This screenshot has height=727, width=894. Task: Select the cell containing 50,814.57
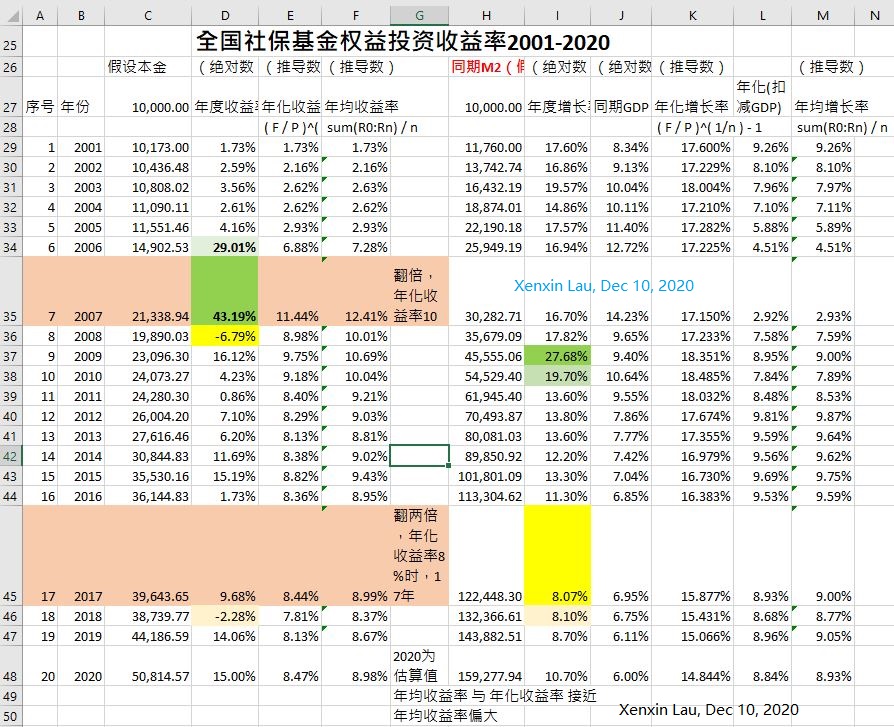pyautogui.click(x=148, y=676)
